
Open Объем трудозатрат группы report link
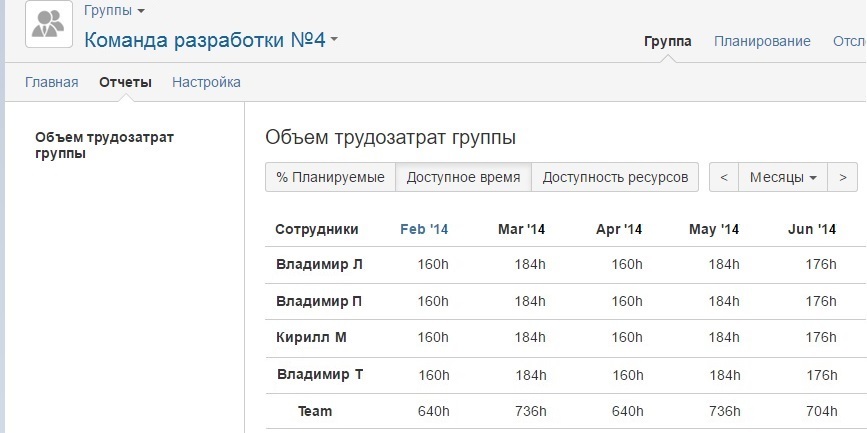tap(104, 145)
